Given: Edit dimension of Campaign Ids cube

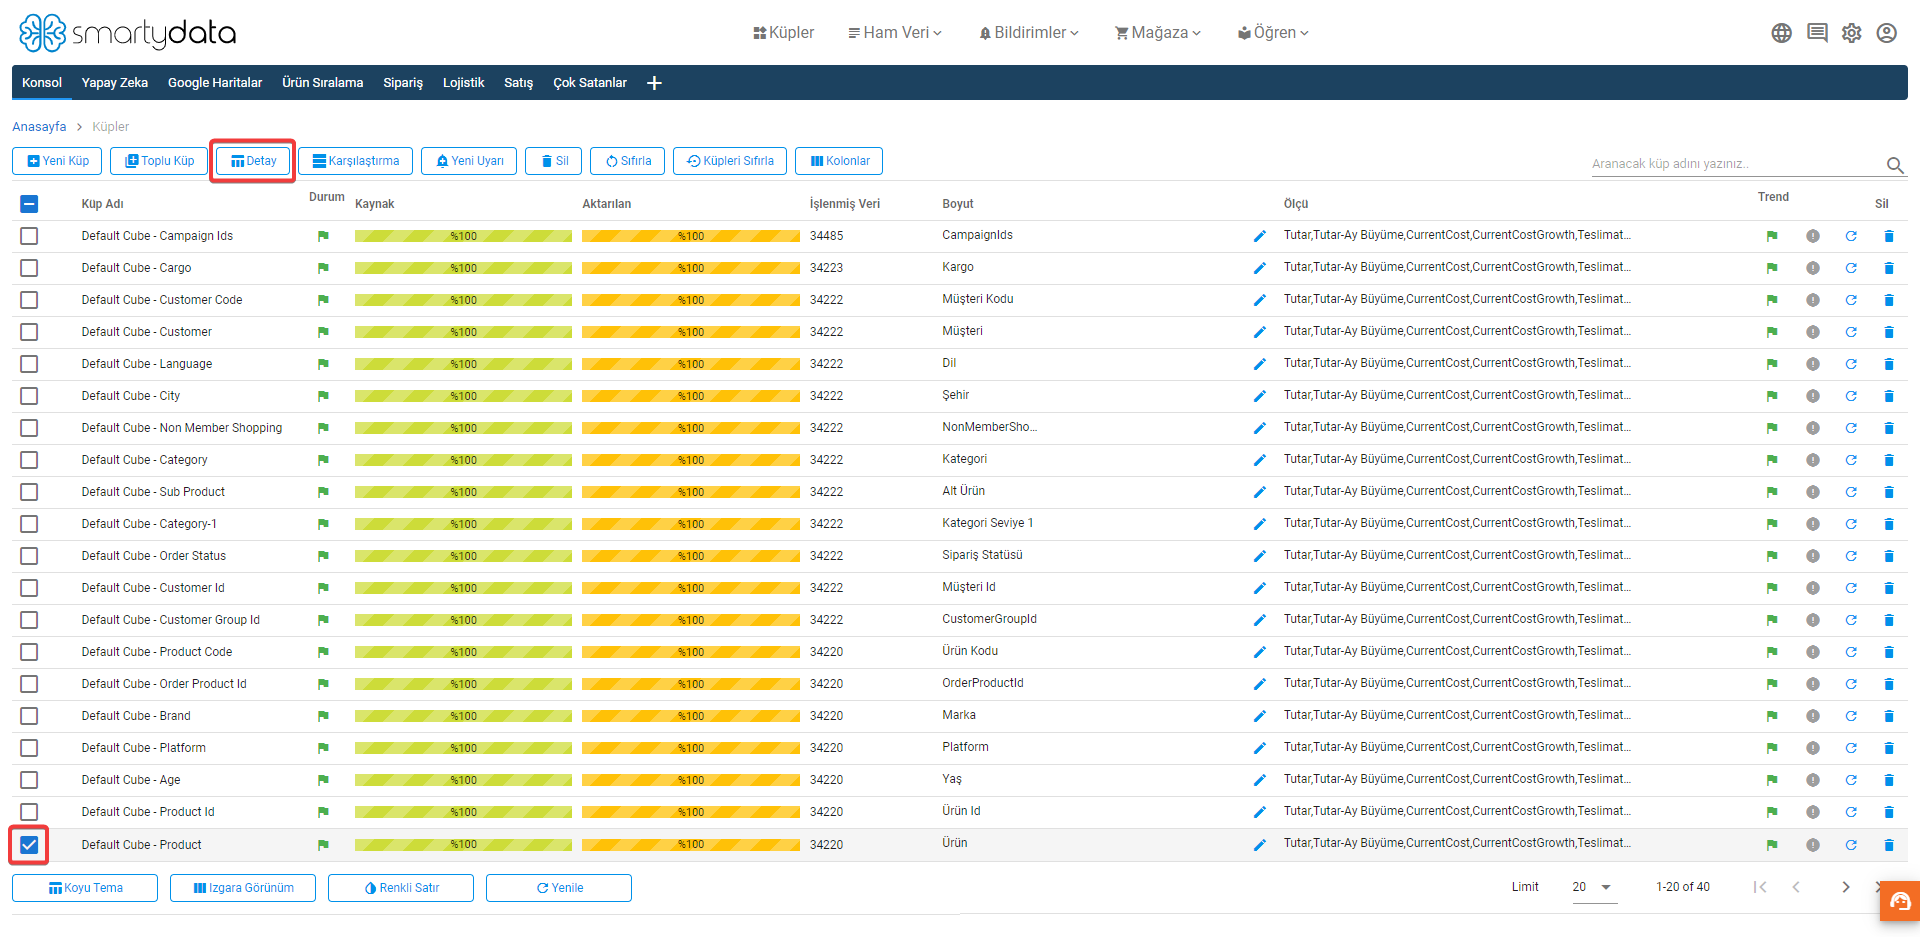Looking at the screenshot, I should pos(1260,236).
